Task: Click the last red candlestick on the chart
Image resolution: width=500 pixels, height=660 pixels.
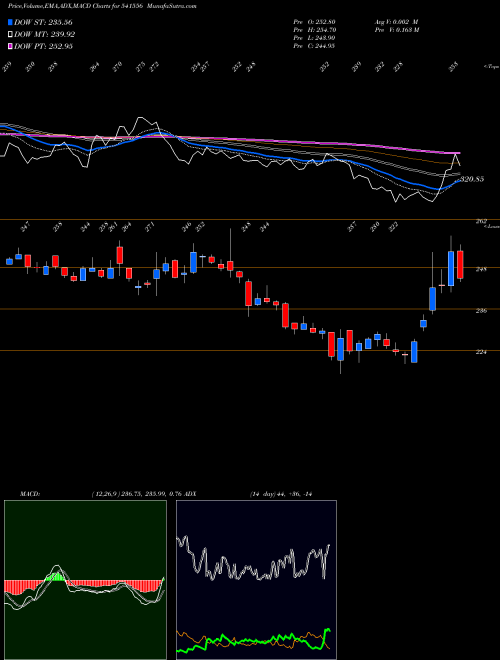Action: click(x=460, y=265)
